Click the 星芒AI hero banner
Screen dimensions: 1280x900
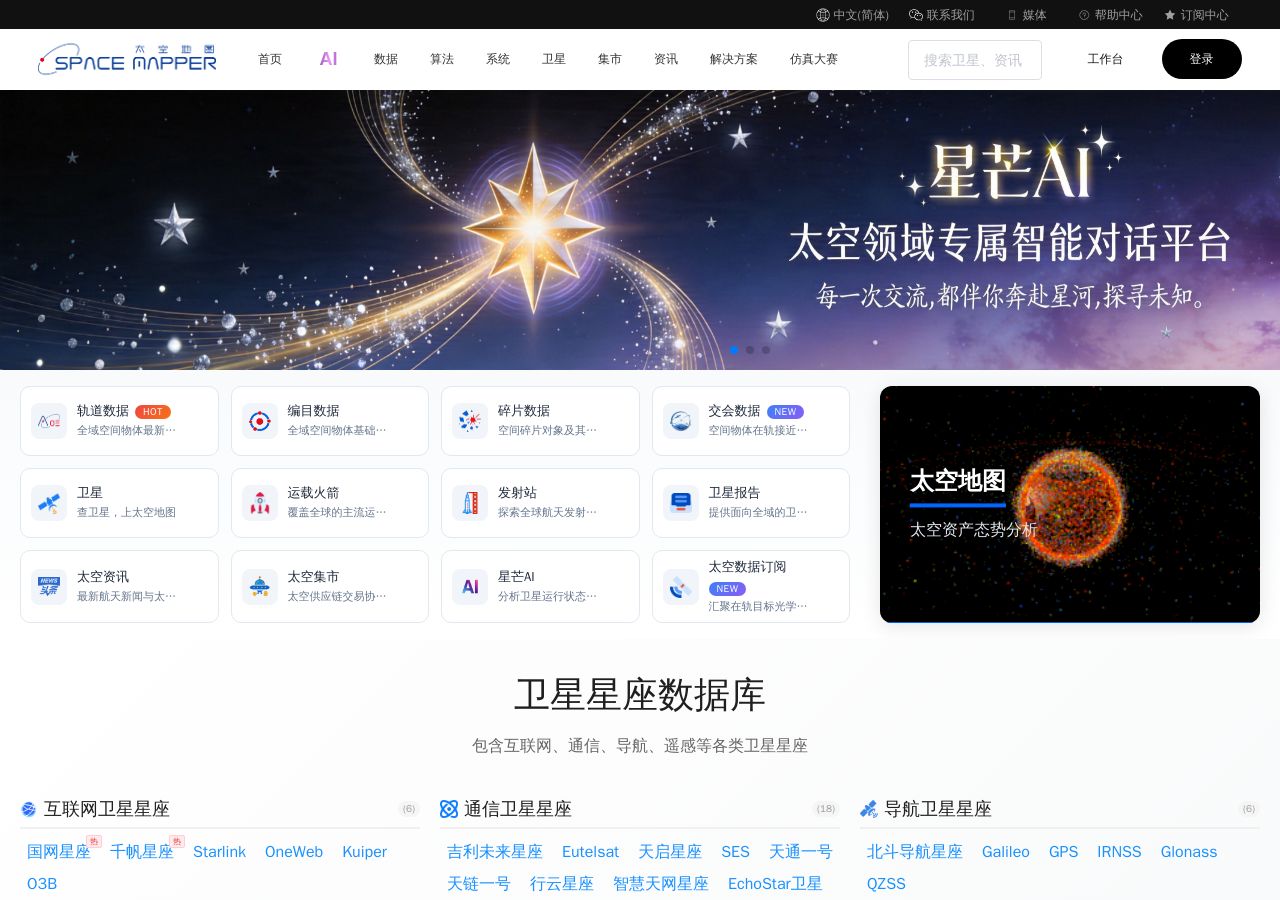click(640, 230)
